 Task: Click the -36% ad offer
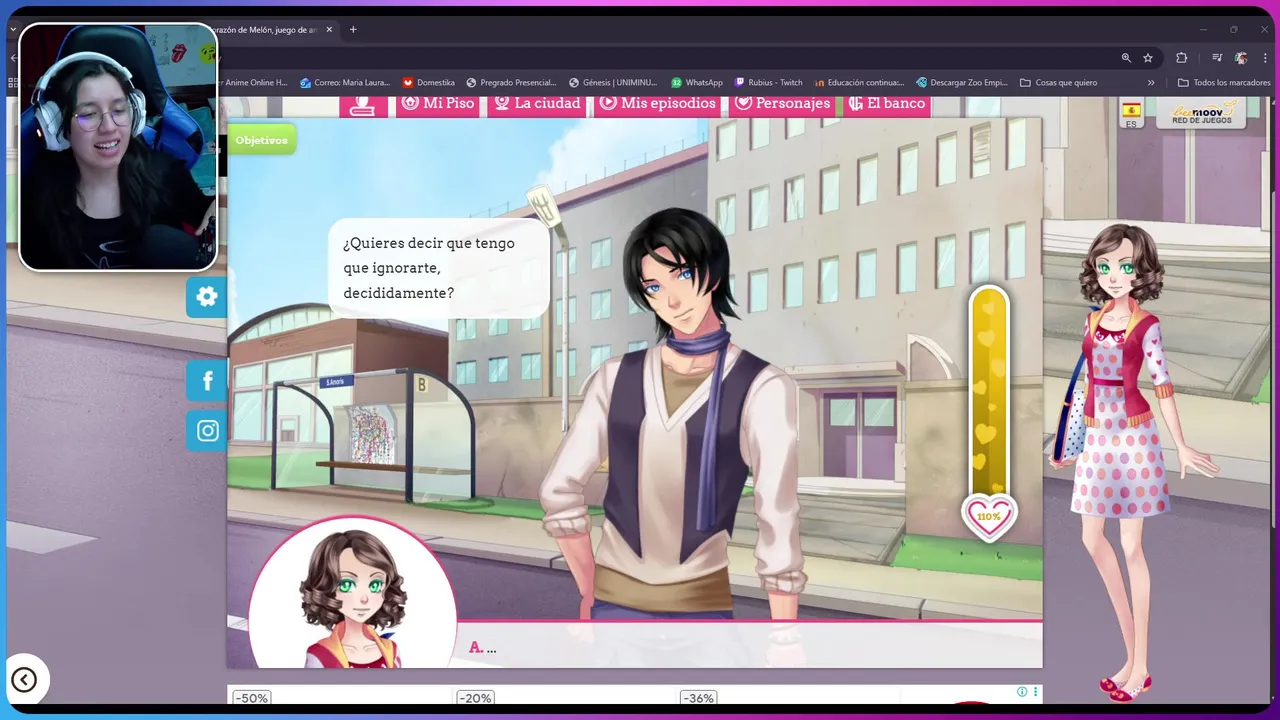coord(698,698)
